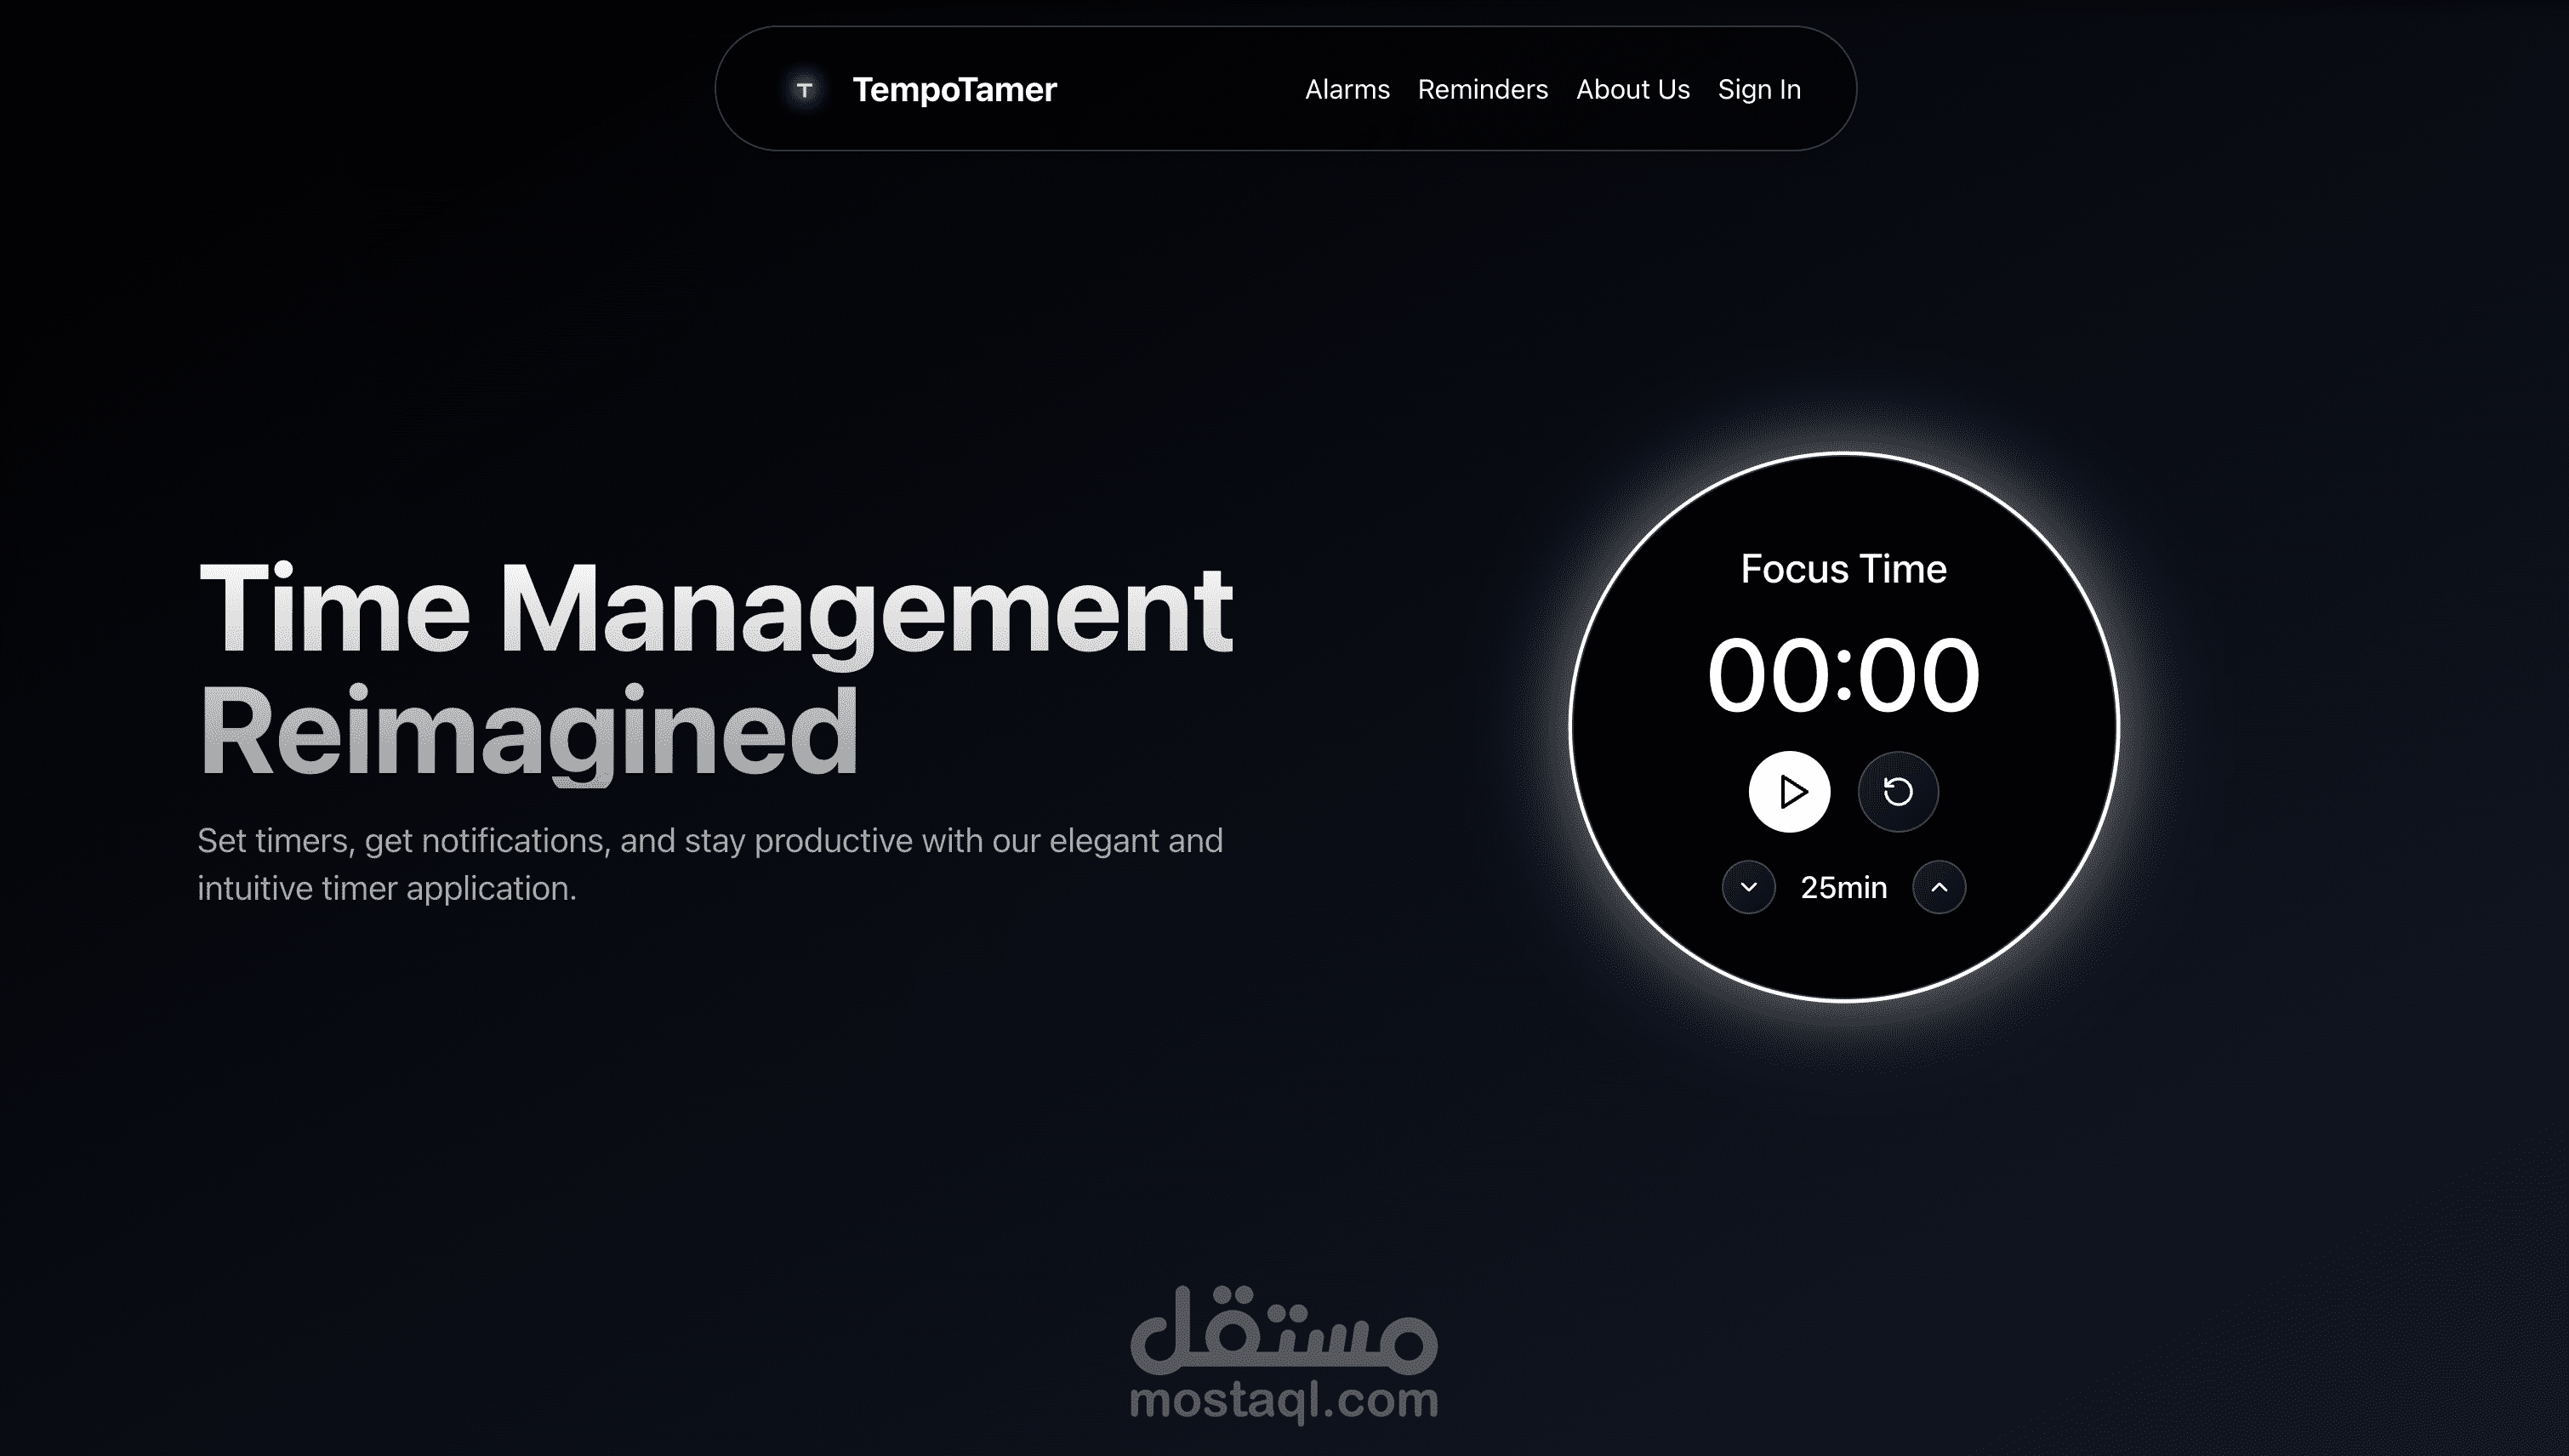Toggle the play/pause state of timer
This screenshot has height=1456, width=2569.
coord(1787,791)
